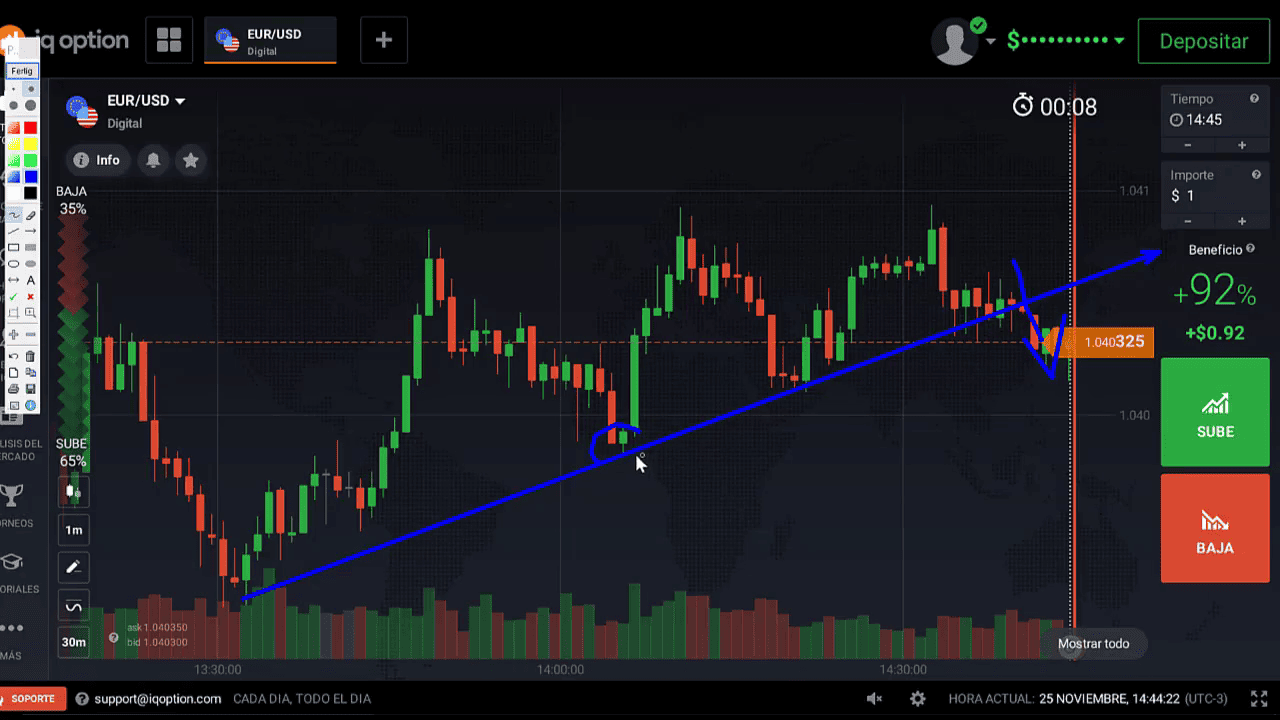Open the Info button for EUR/USD
The height and width of the screenshot is (720, 1280).
97,160
